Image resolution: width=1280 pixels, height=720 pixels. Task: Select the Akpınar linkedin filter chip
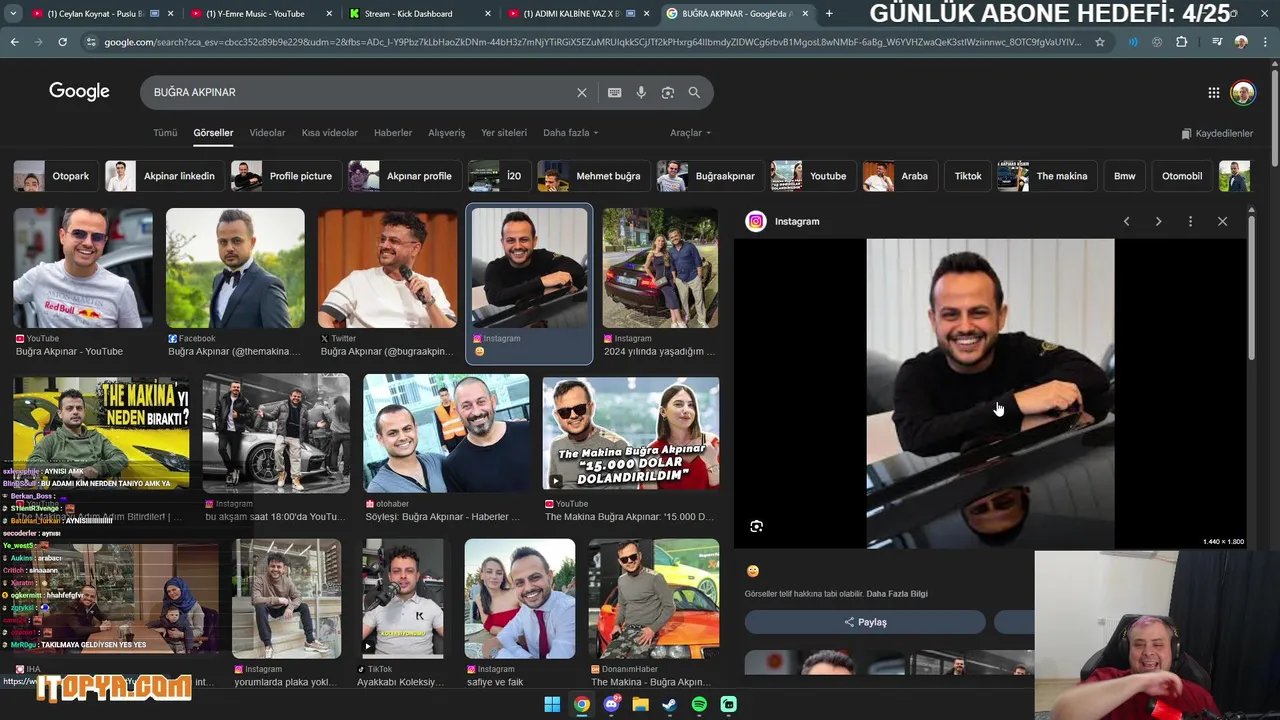click(x=165, y=176)
